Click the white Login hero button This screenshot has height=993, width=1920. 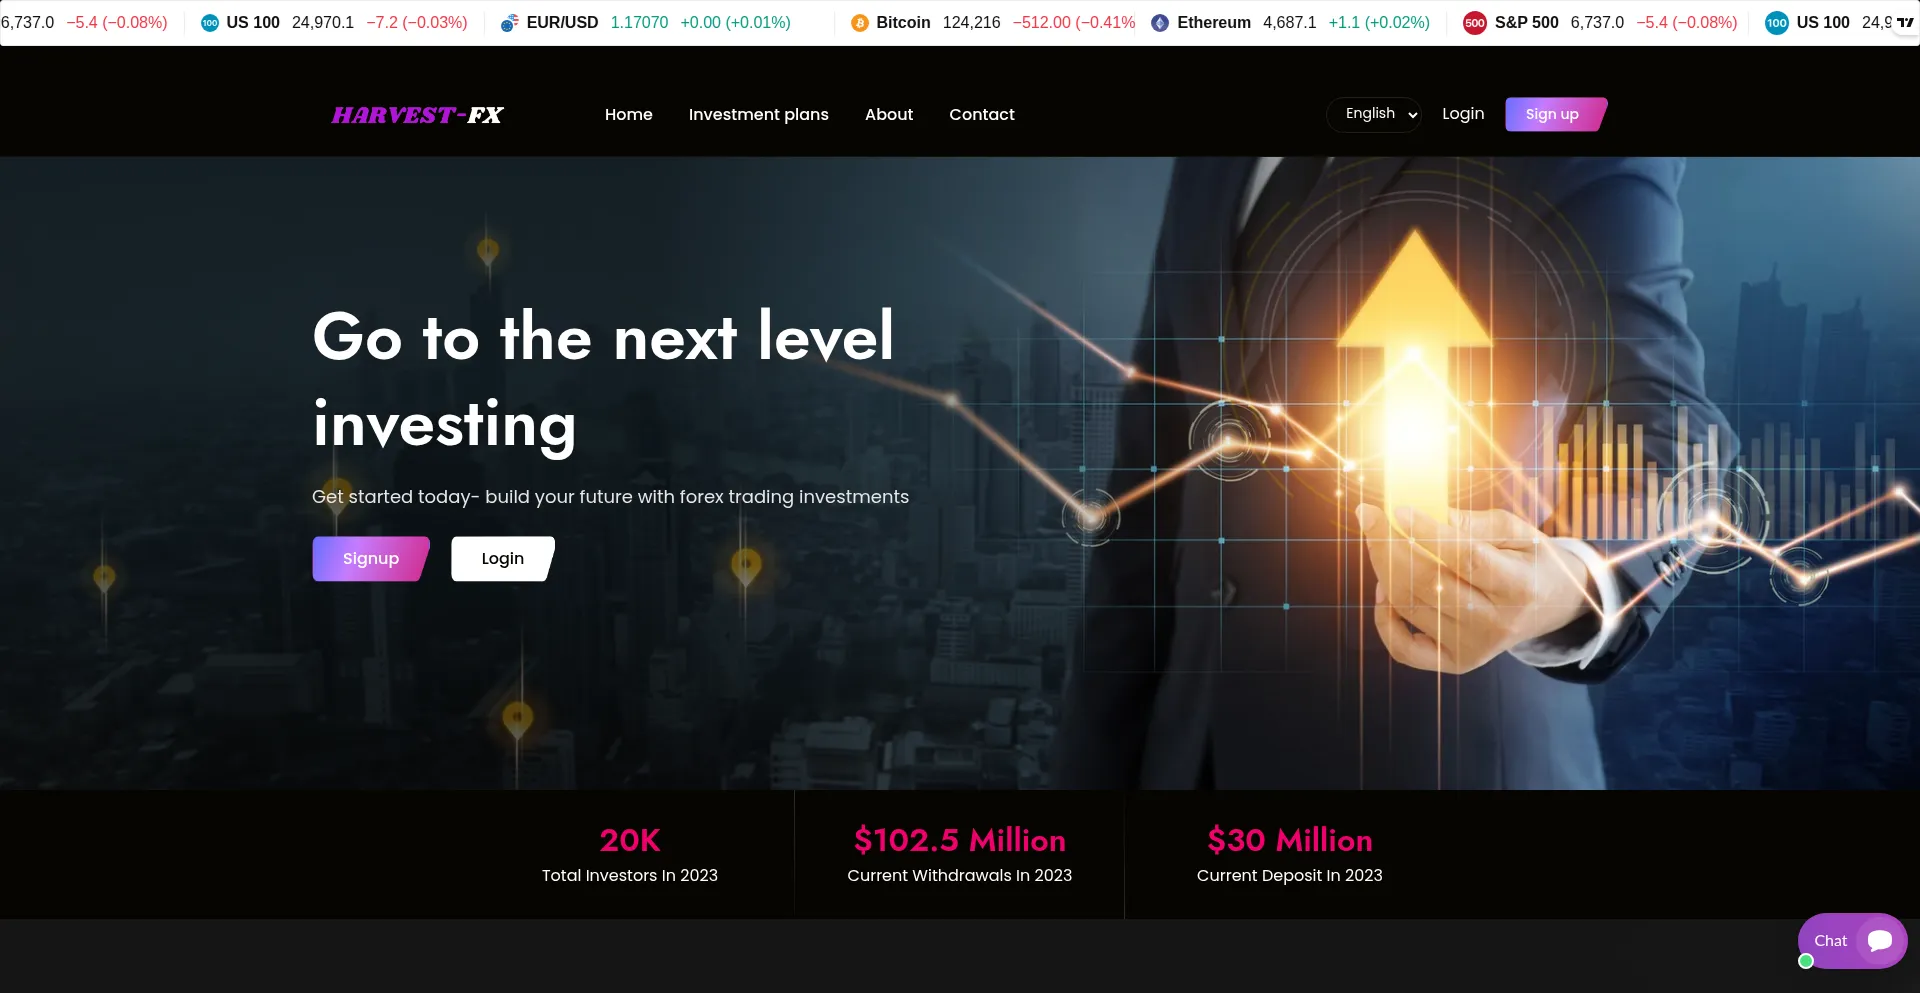click(x=503, y=559)
